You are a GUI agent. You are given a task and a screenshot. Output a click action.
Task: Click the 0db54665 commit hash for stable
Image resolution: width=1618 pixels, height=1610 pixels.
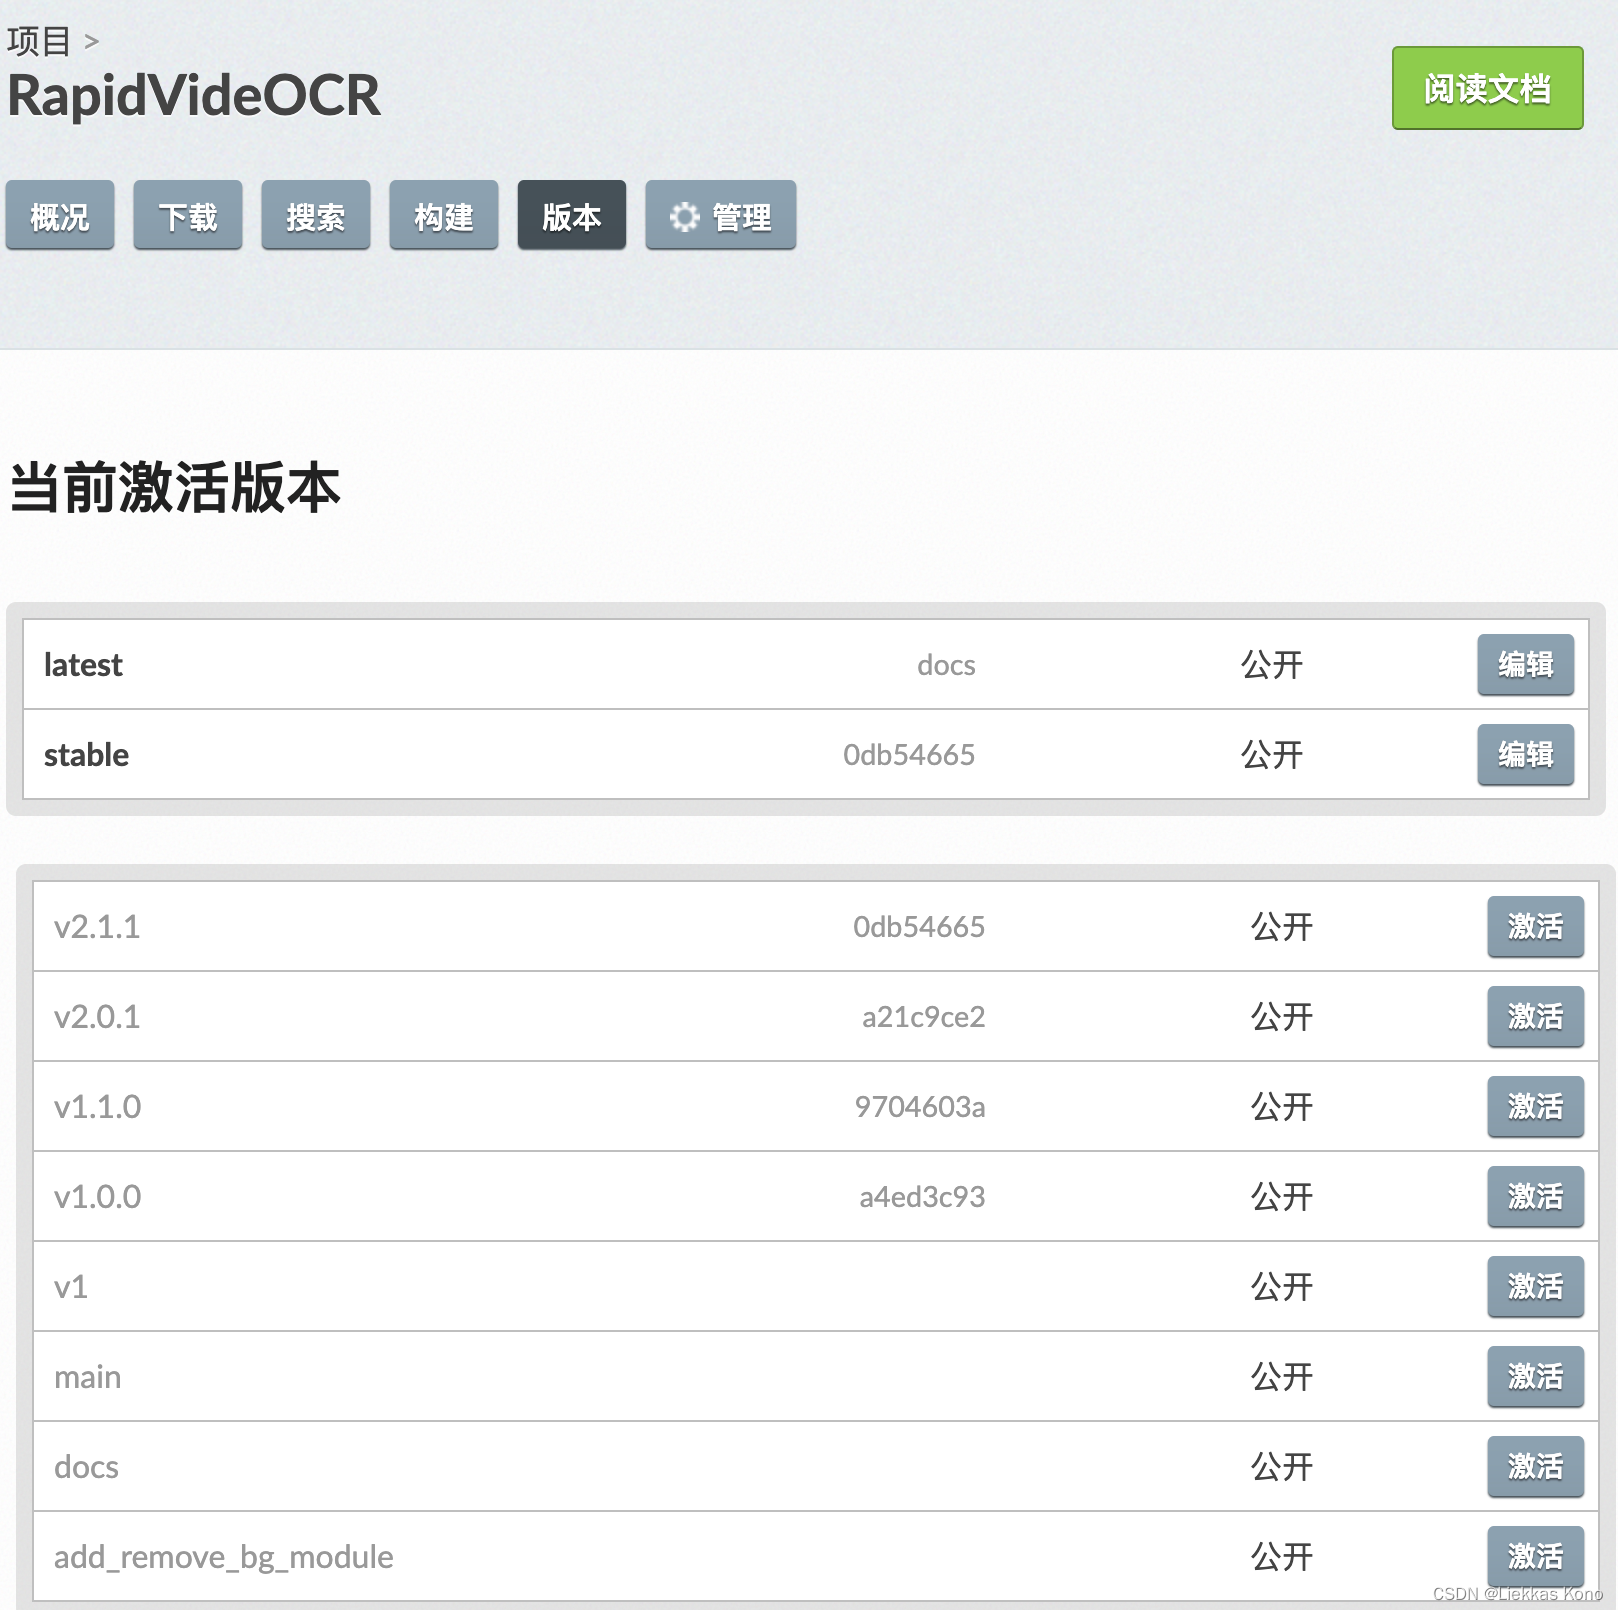[x=910, y=755]
